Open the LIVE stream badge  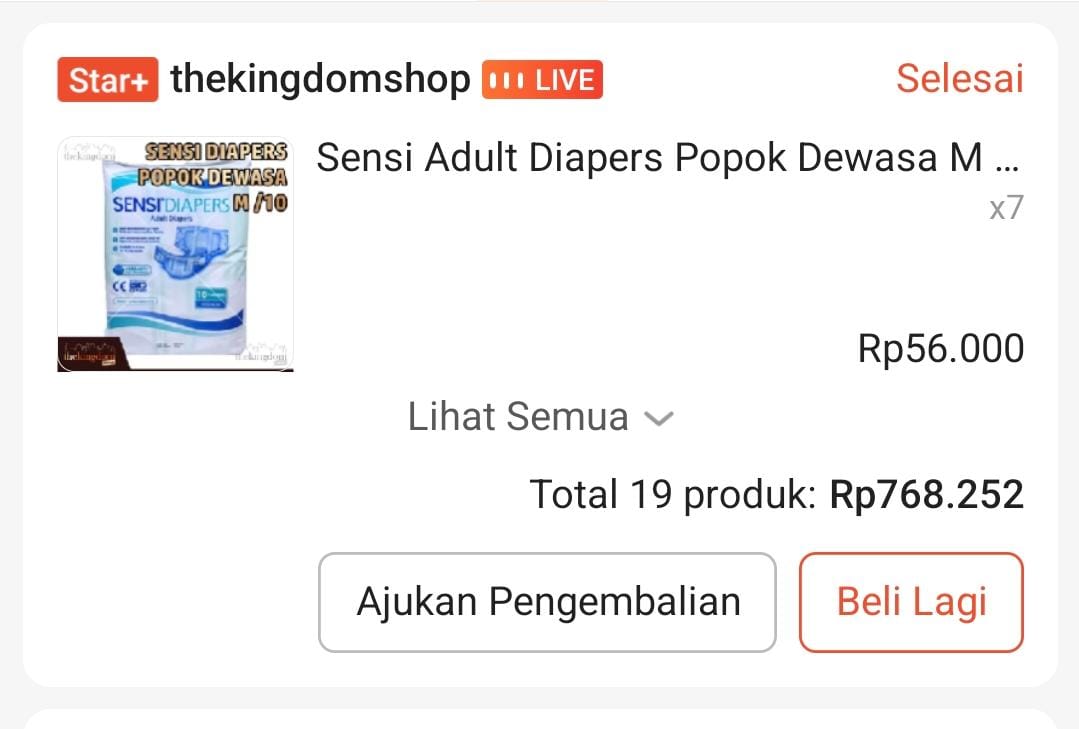click(542, 80)
